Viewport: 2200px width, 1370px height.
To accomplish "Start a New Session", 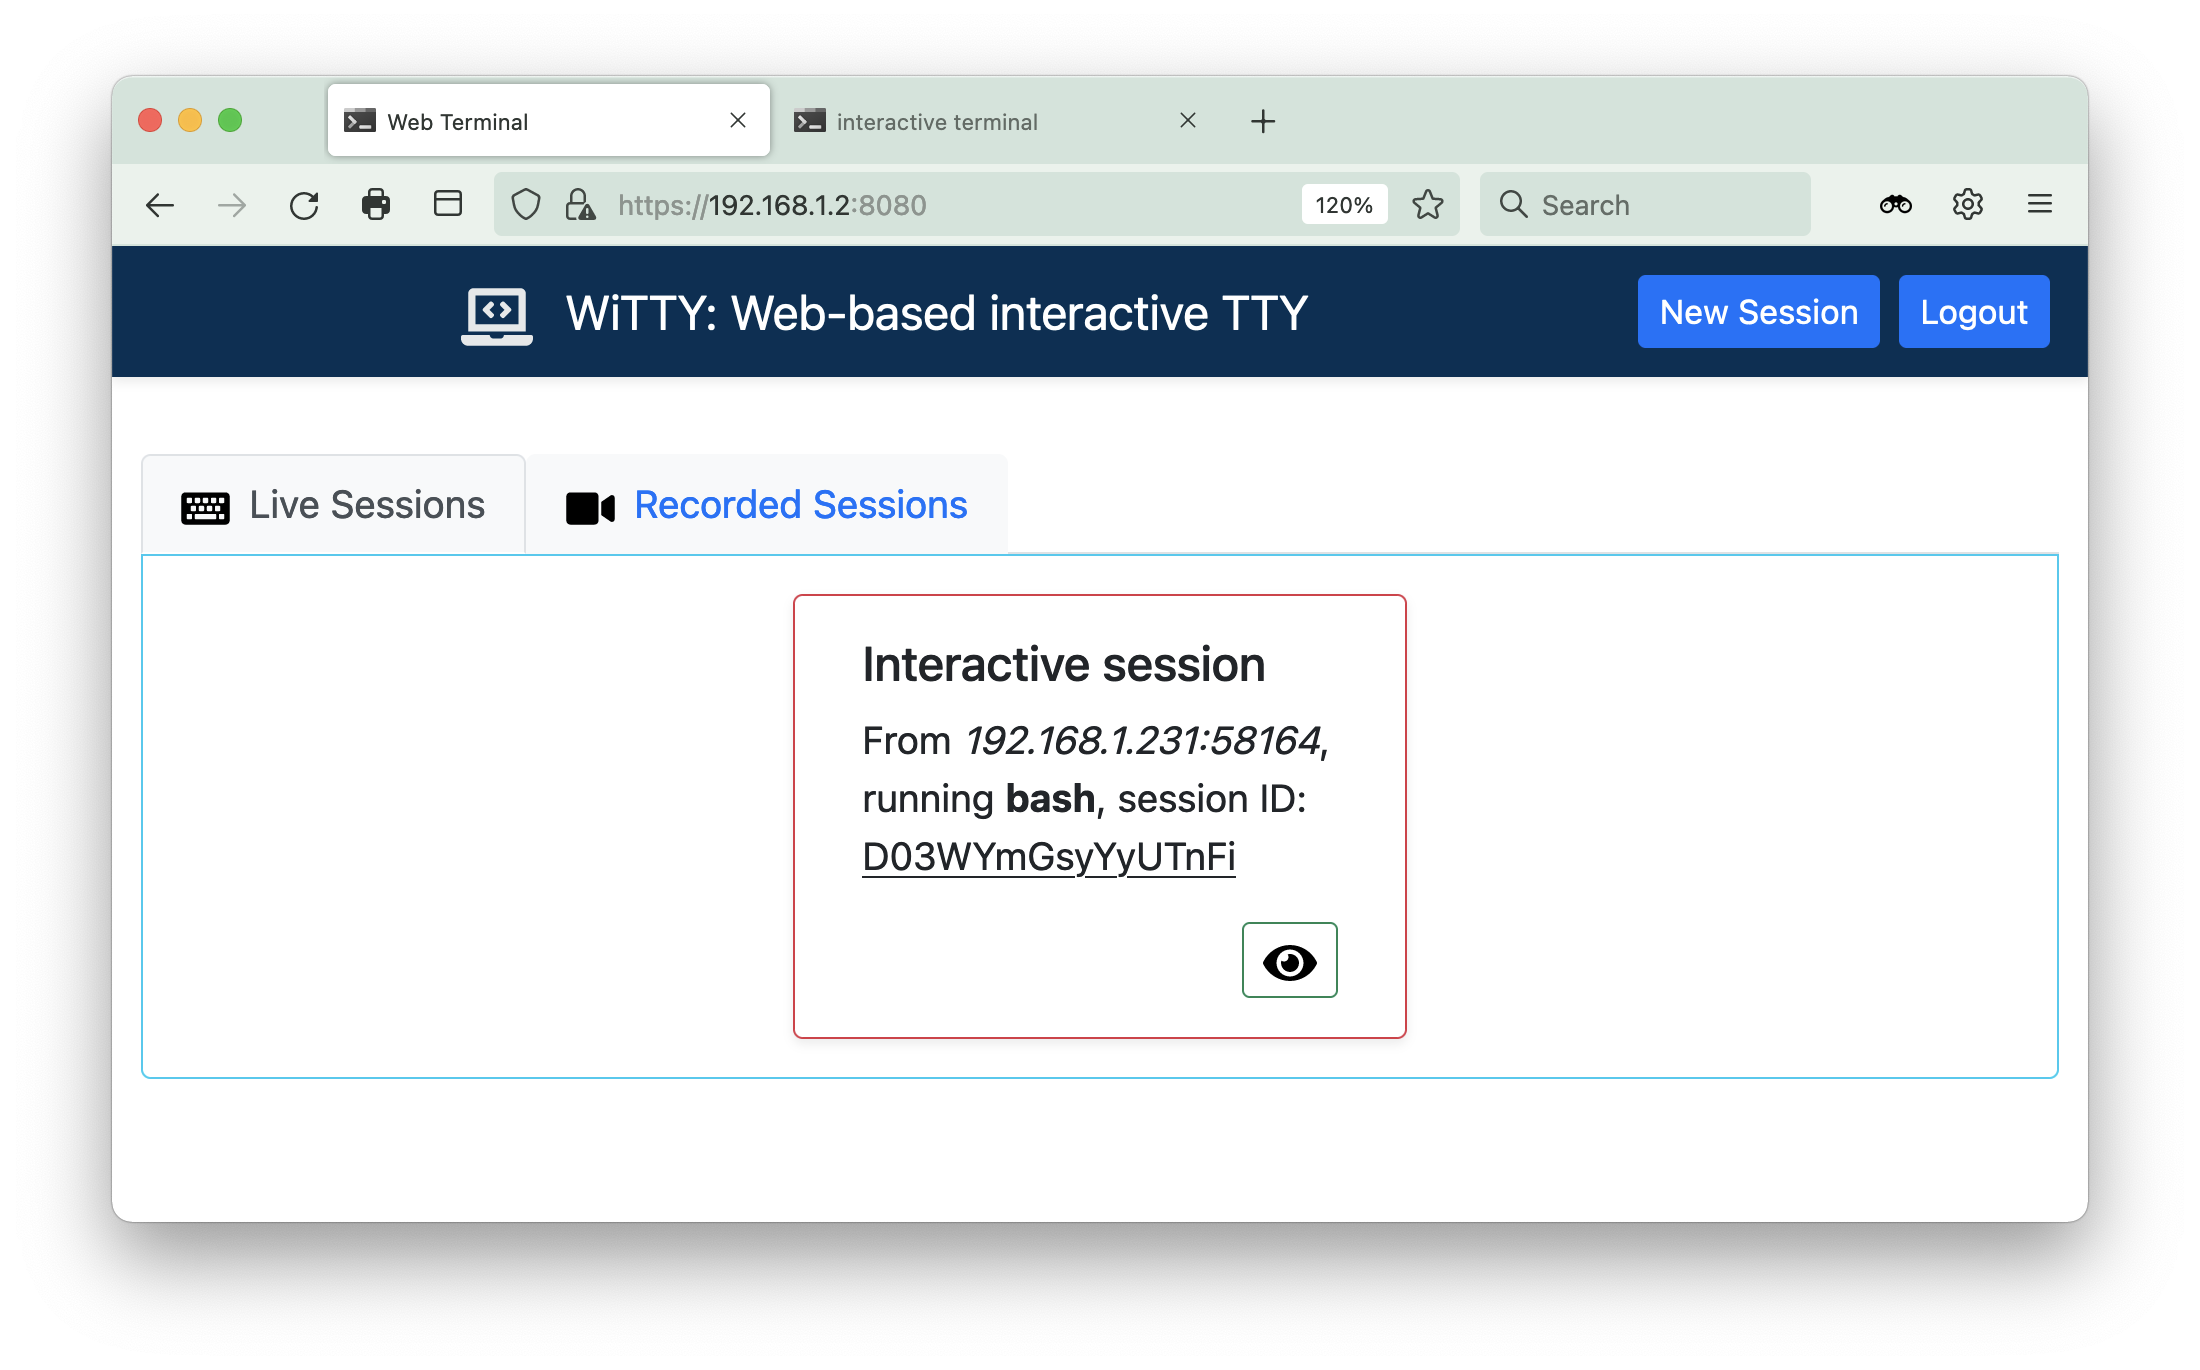I will click(x=1758, y=312).
